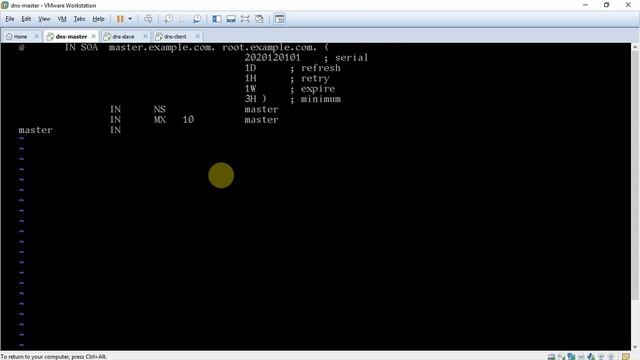Select the dns-master tab
640x360 pixels.
pos(71,36)
